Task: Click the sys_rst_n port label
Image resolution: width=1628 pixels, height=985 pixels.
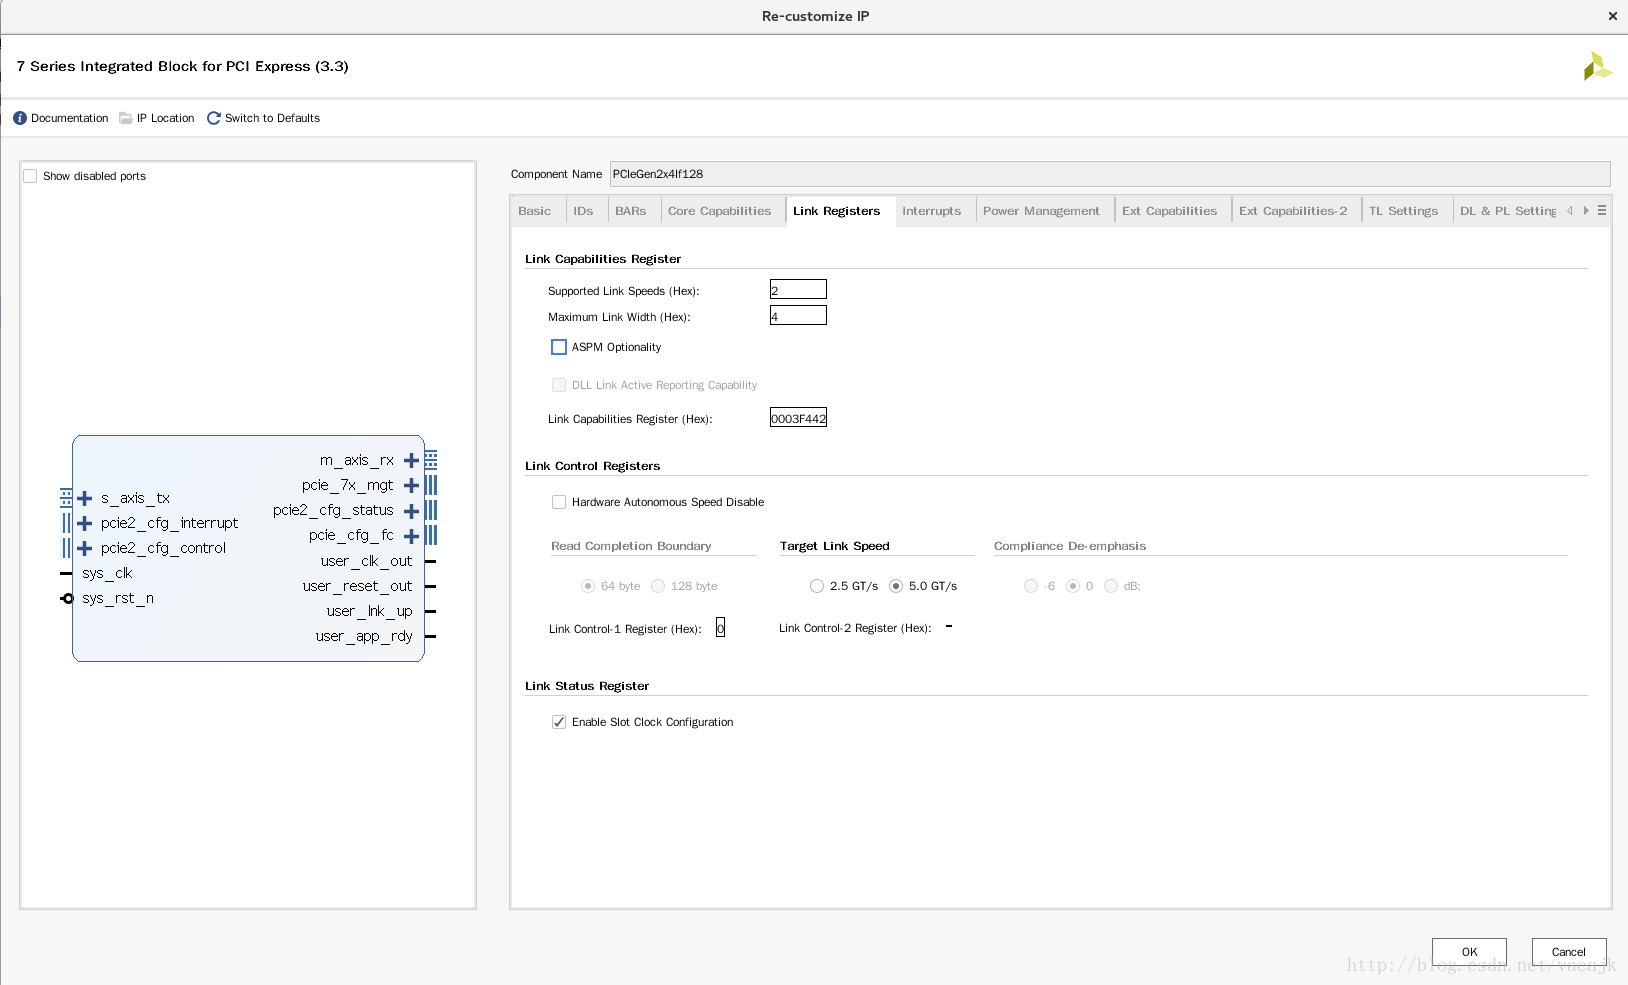Action: click(x=118, y=598)
